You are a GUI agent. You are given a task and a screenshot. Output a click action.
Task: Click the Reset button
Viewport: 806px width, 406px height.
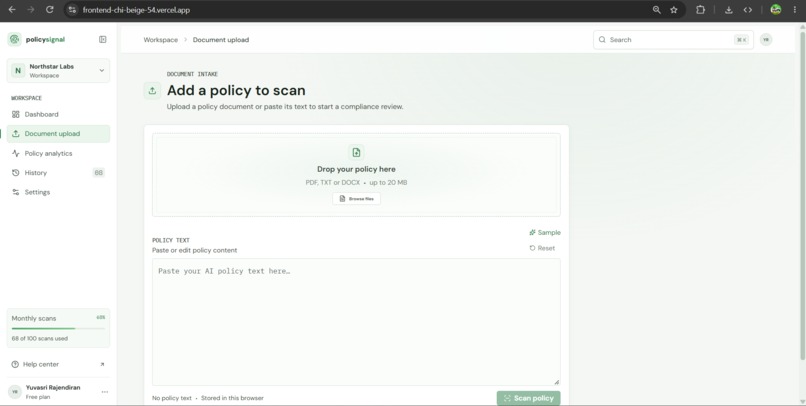[x=542, y=248]
